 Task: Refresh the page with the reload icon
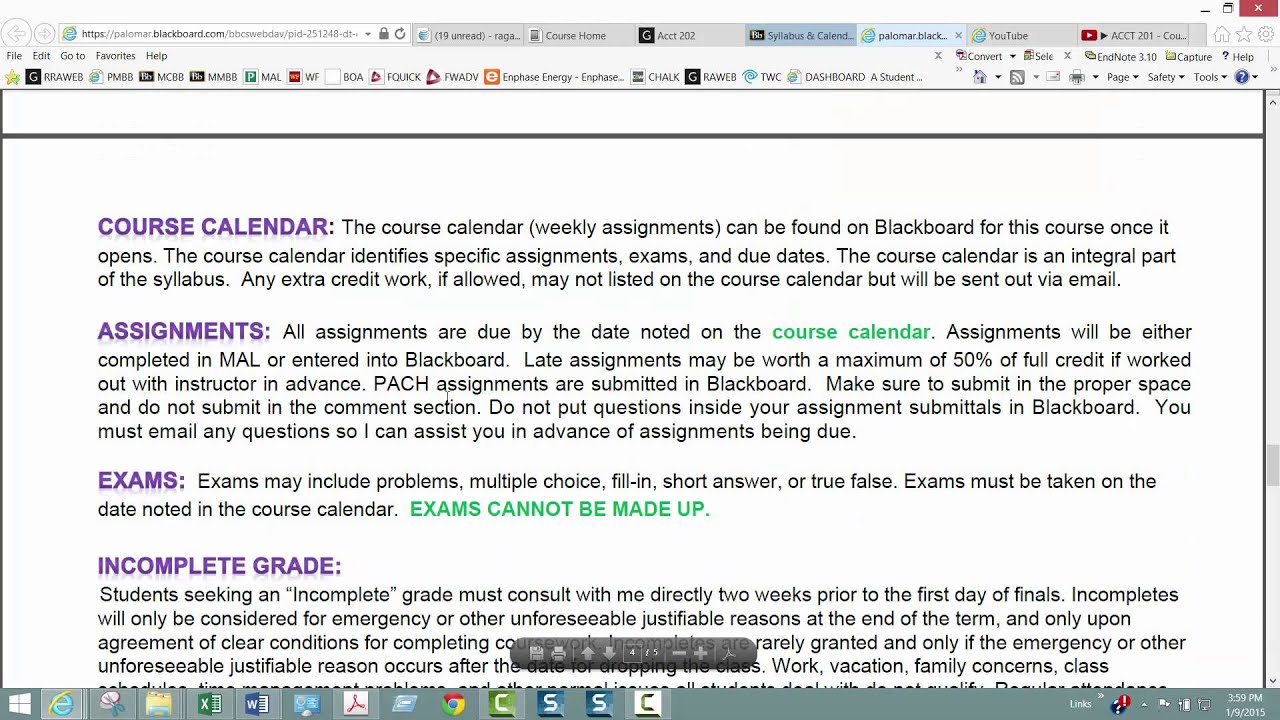400,34
